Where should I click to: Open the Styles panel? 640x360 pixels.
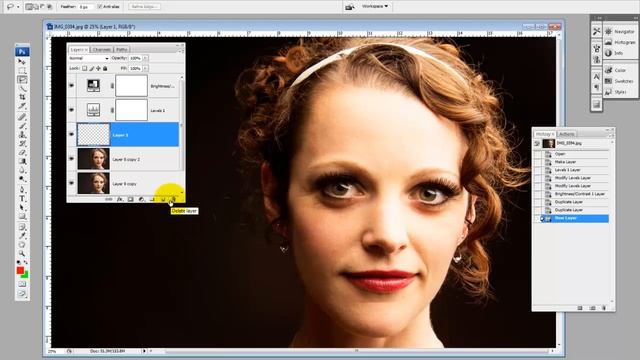616,92
